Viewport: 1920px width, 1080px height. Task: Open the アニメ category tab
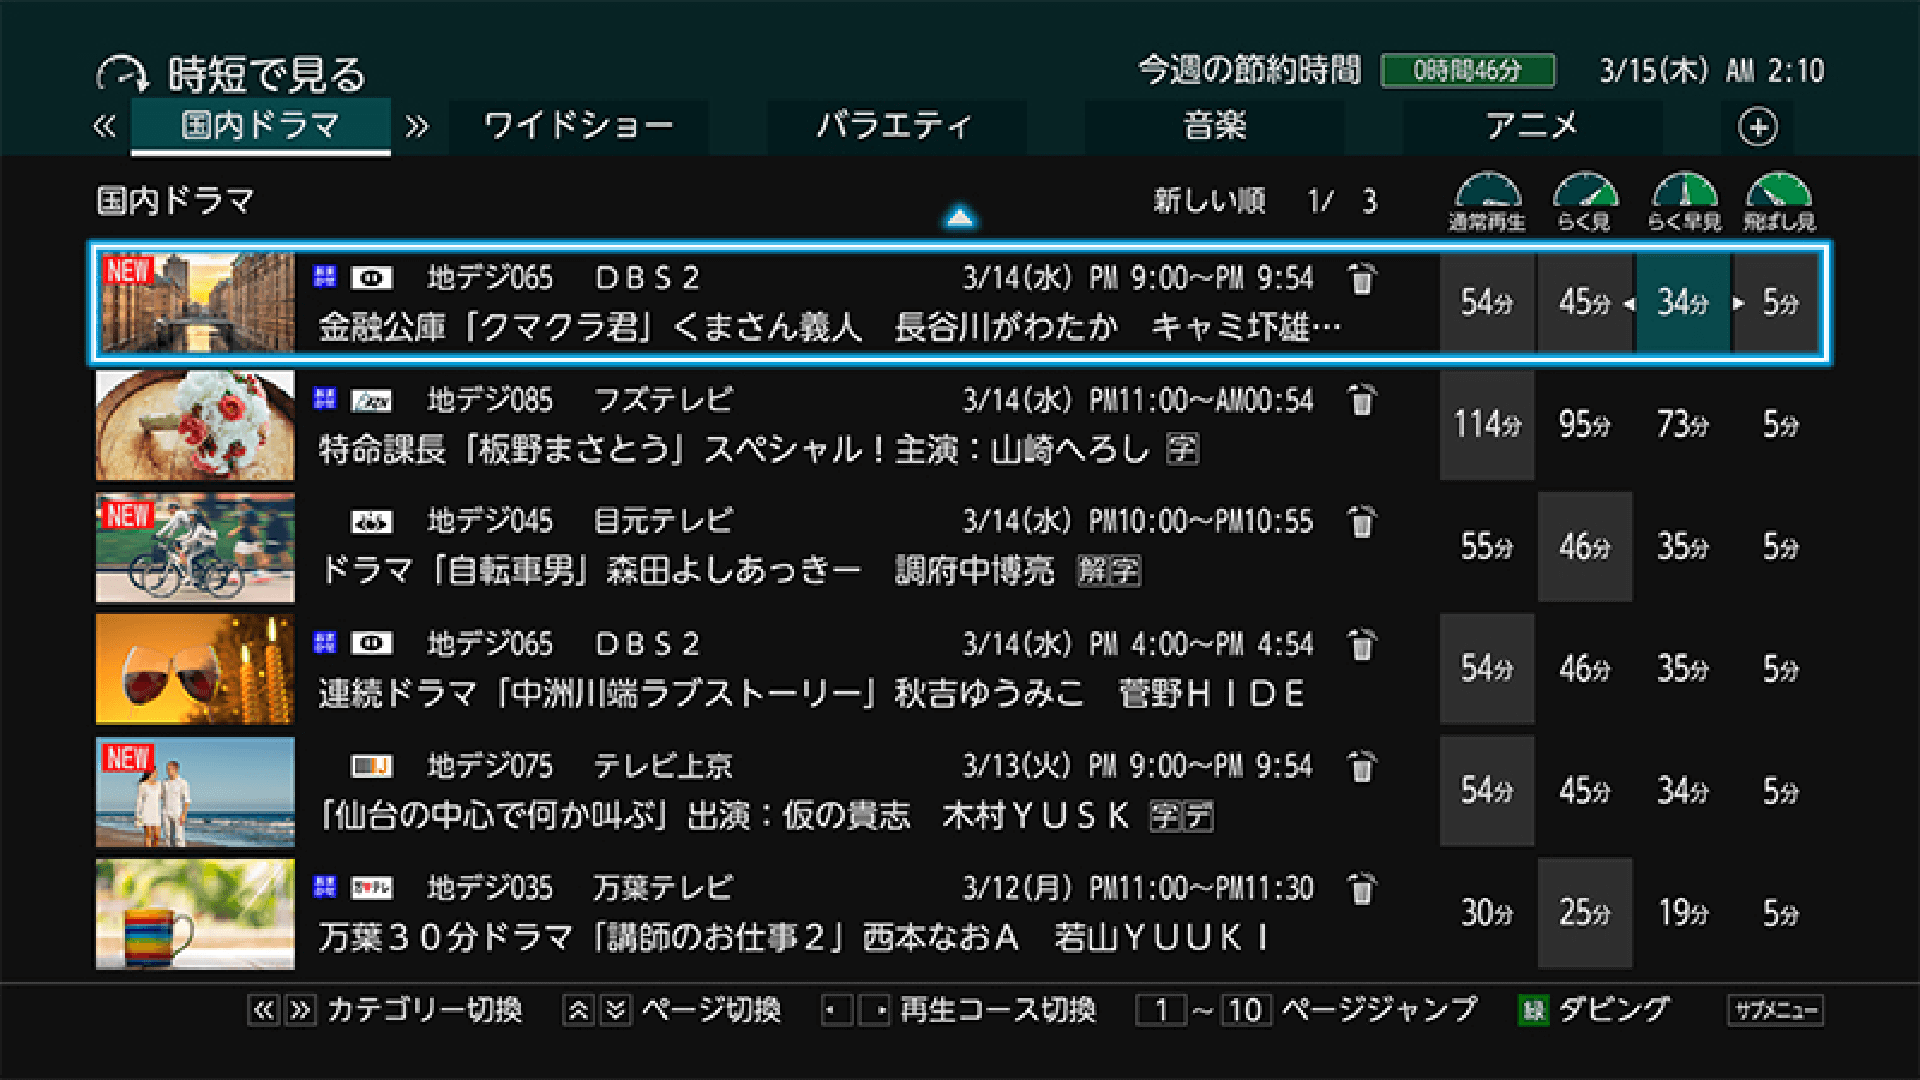[1531, 126]
